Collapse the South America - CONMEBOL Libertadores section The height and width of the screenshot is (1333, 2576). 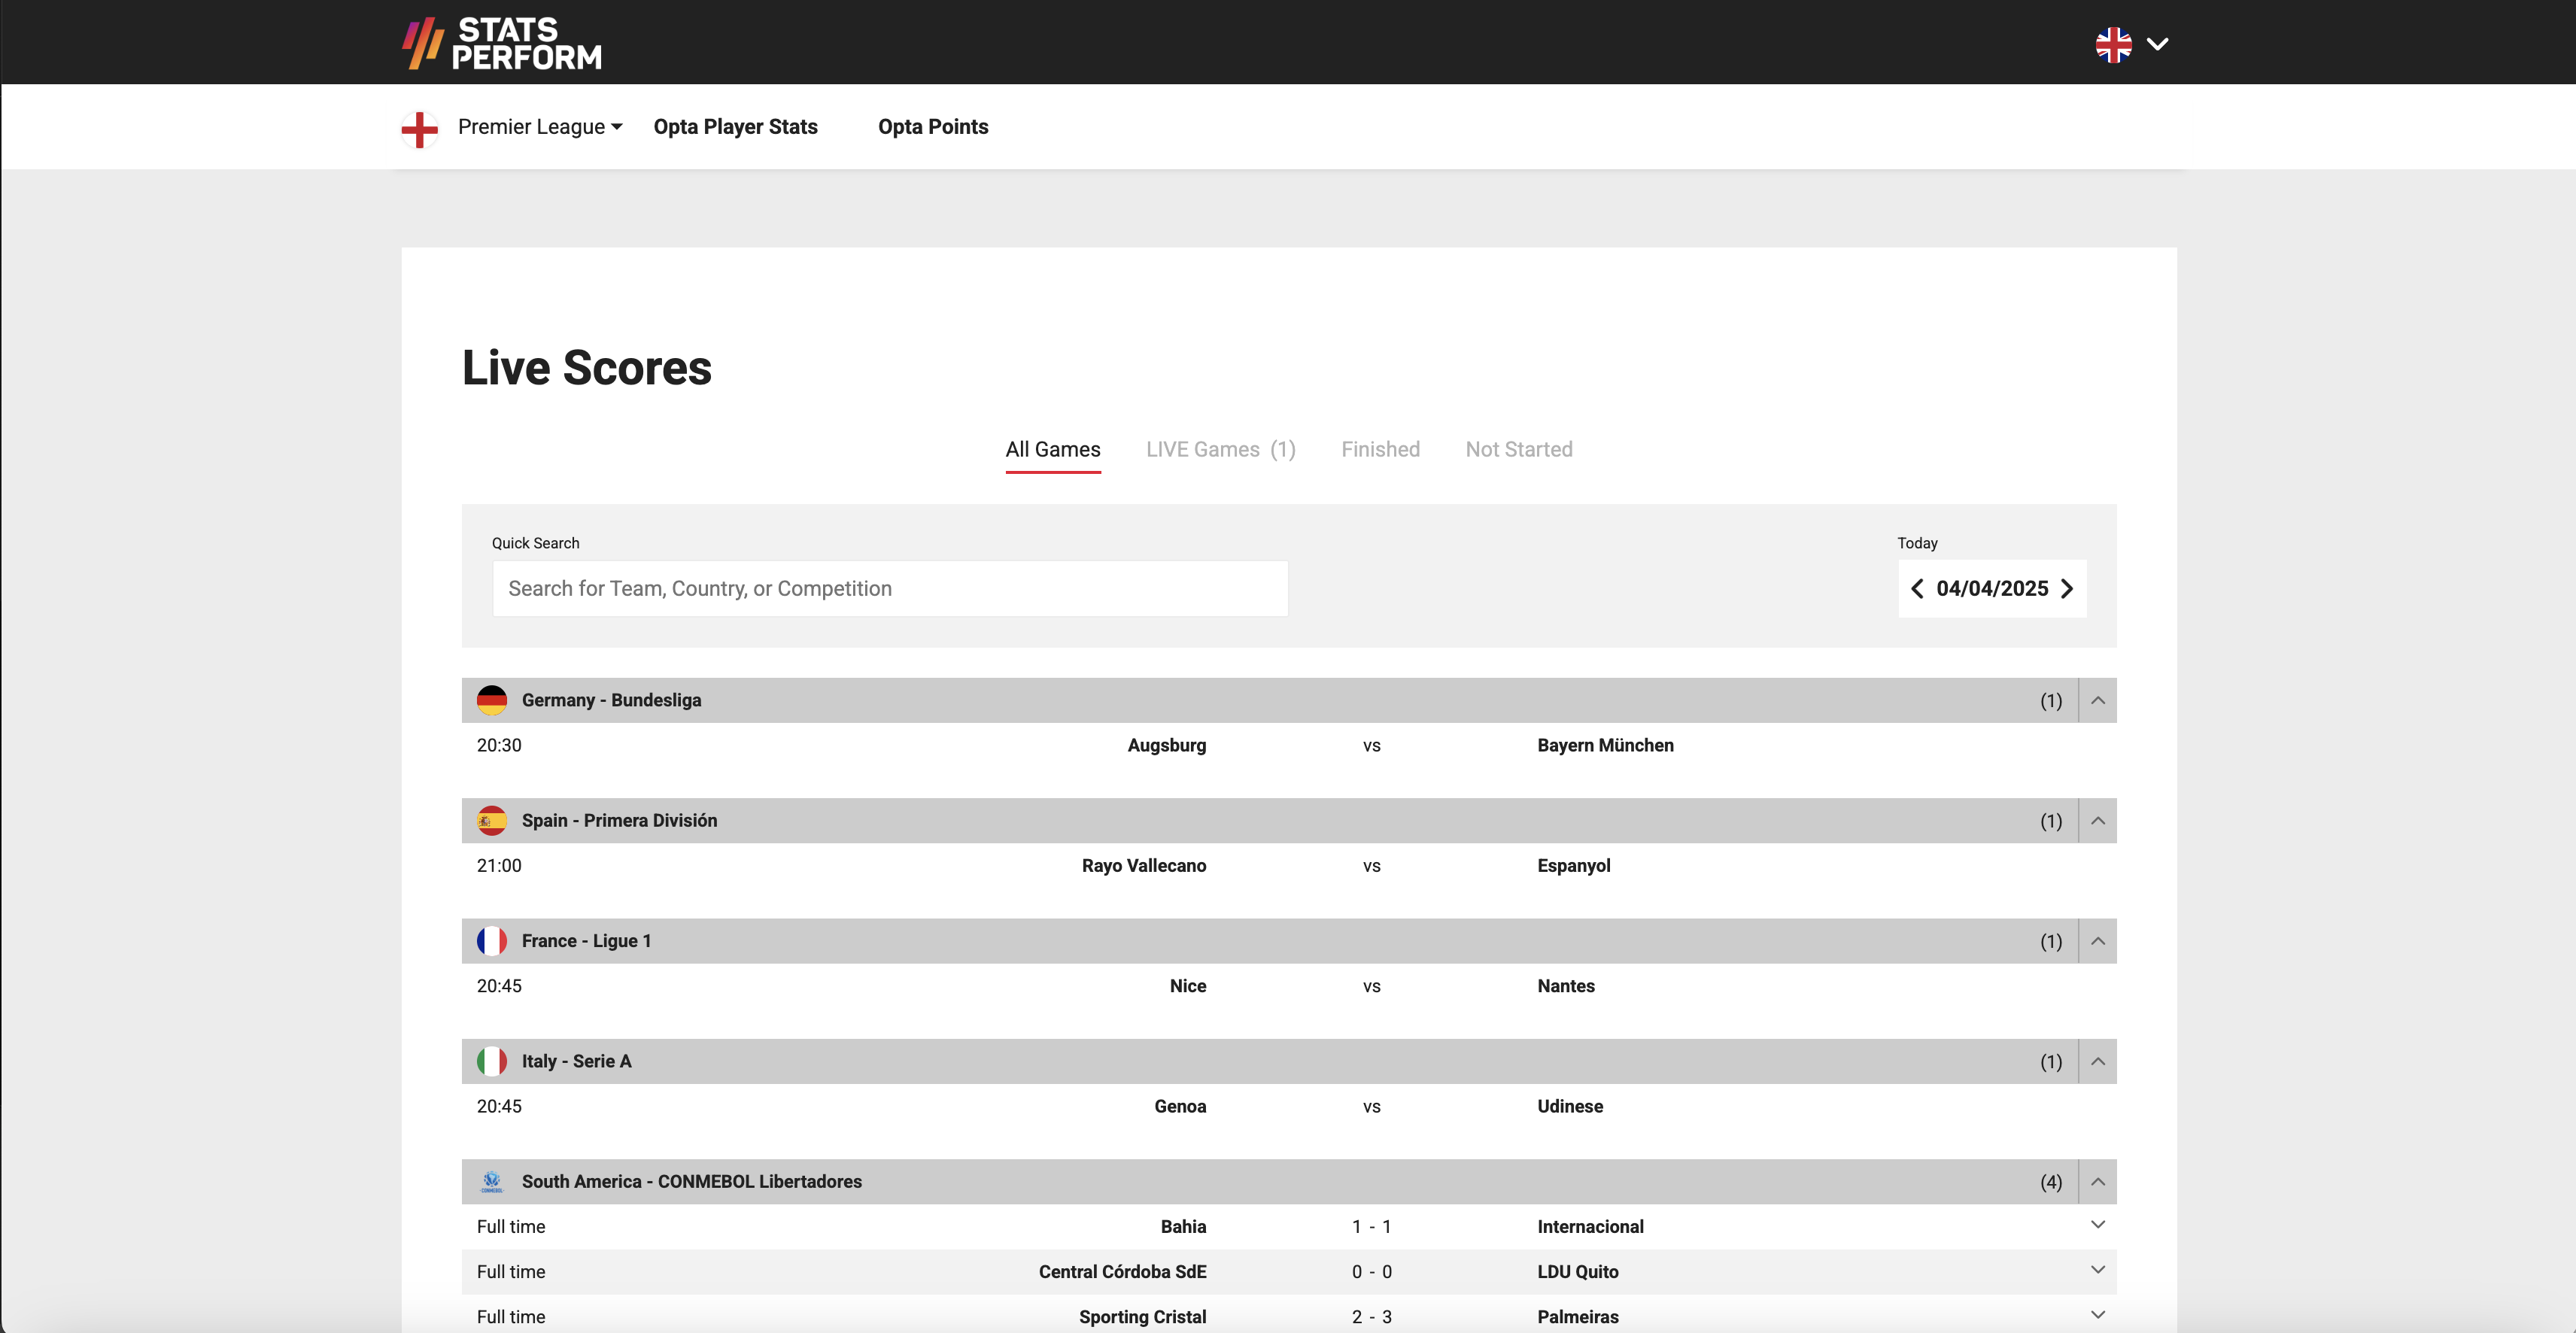click(2098, 1181)
